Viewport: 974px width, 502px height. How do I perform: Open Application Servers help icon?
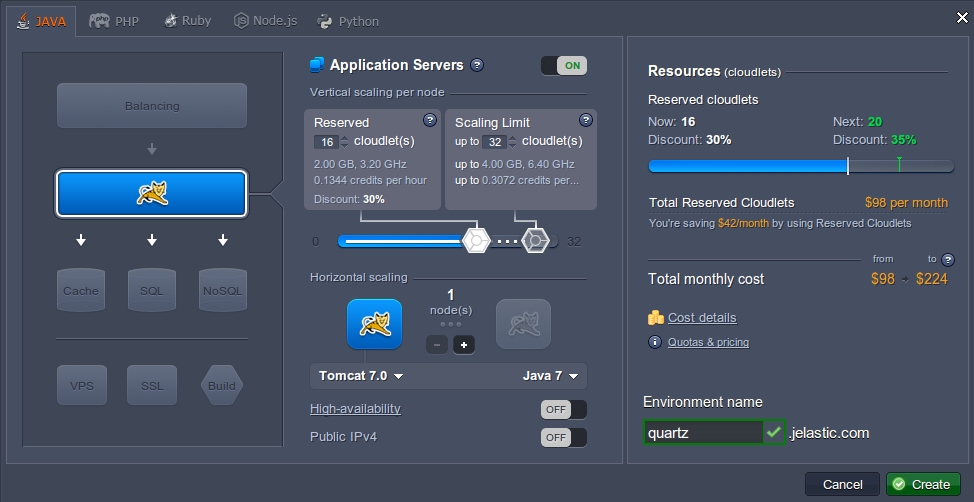[x=477, y=65]
